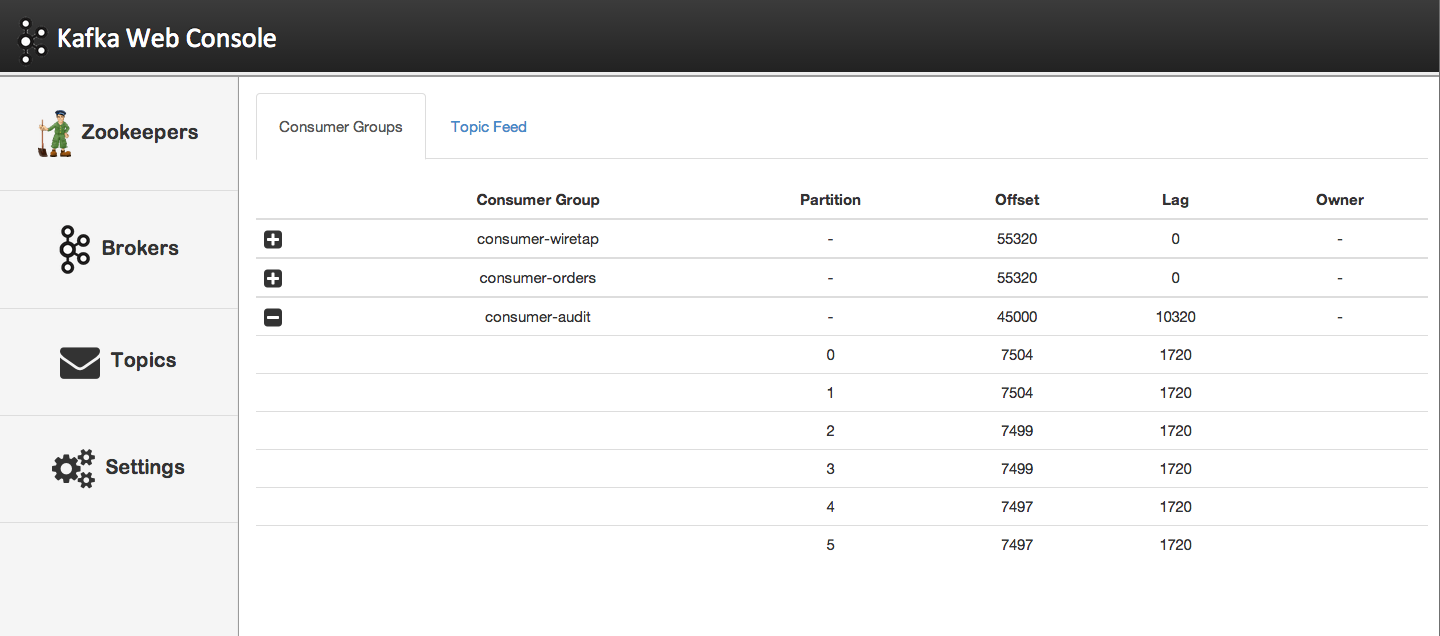Click the Lag column header
The image size is (1440, 636).
(1175, 200)
